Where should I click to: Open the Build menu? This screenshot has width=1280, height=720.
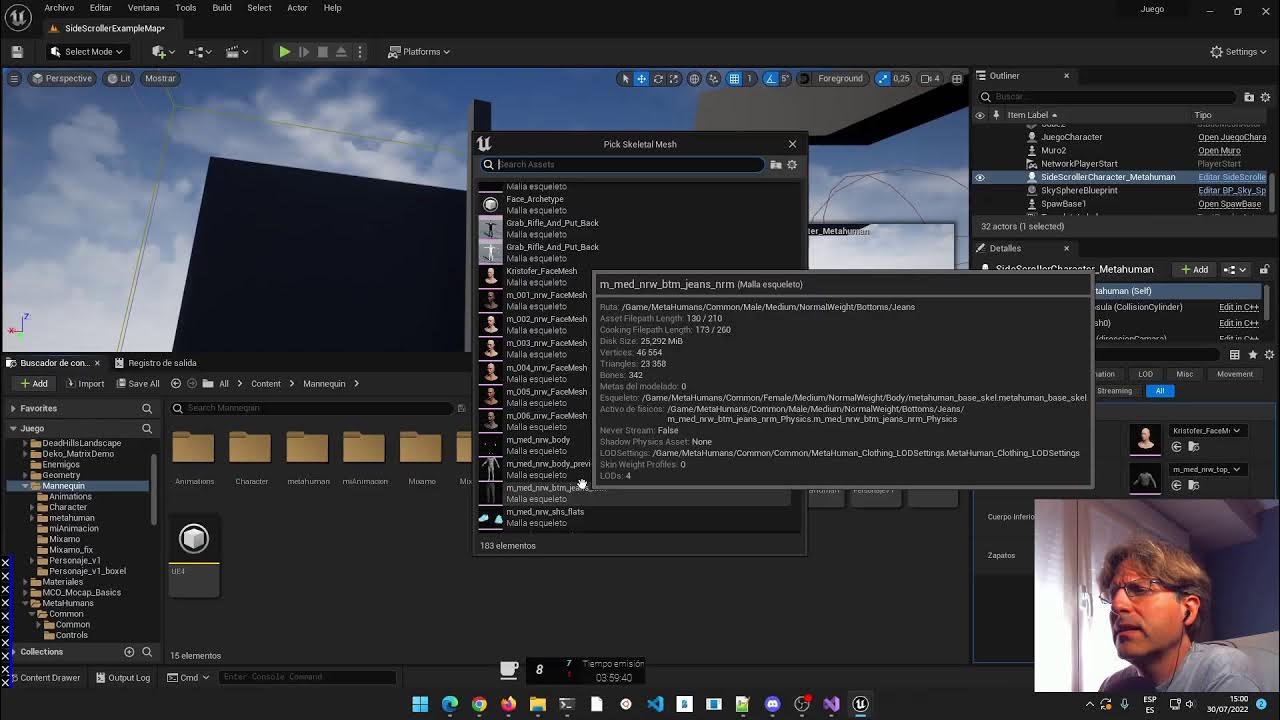pyautogui.click(x=222, y=8)
